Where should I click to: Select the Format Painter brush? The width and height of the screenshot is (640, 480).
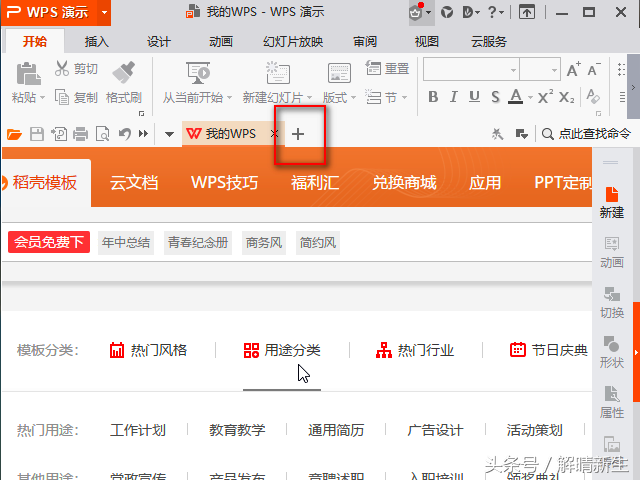[x=124, y=73]
